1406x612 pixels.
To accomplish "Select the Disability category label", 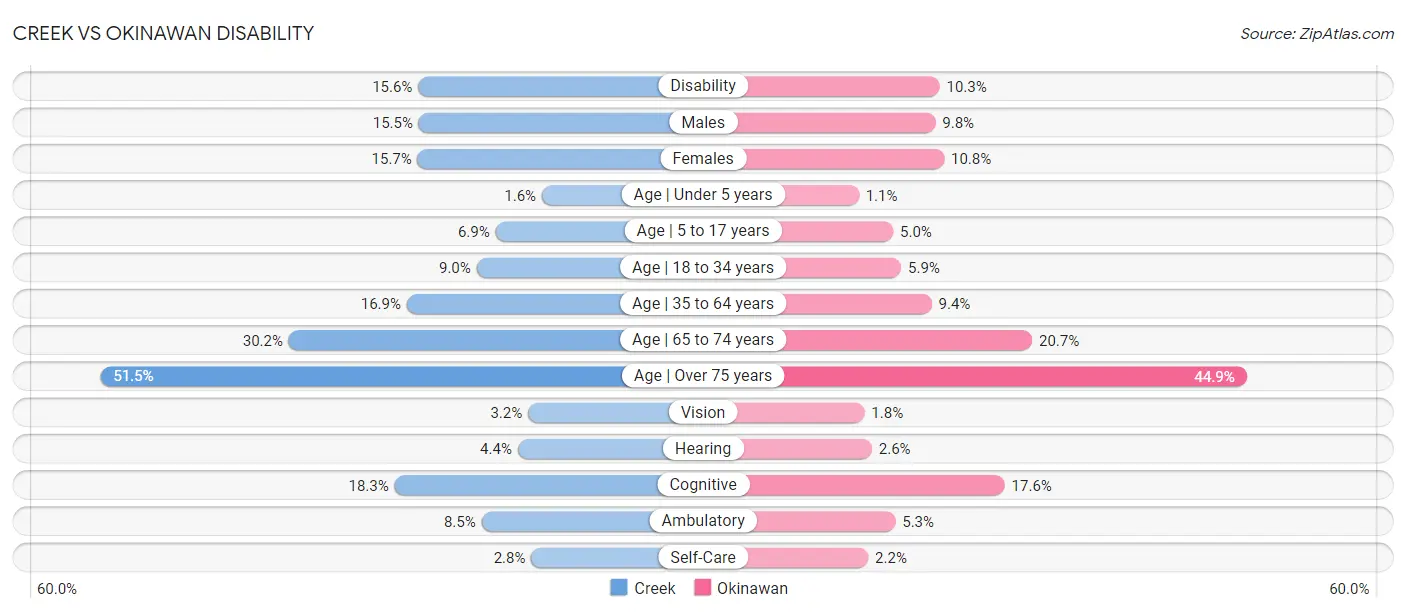I will coord(703,86).
